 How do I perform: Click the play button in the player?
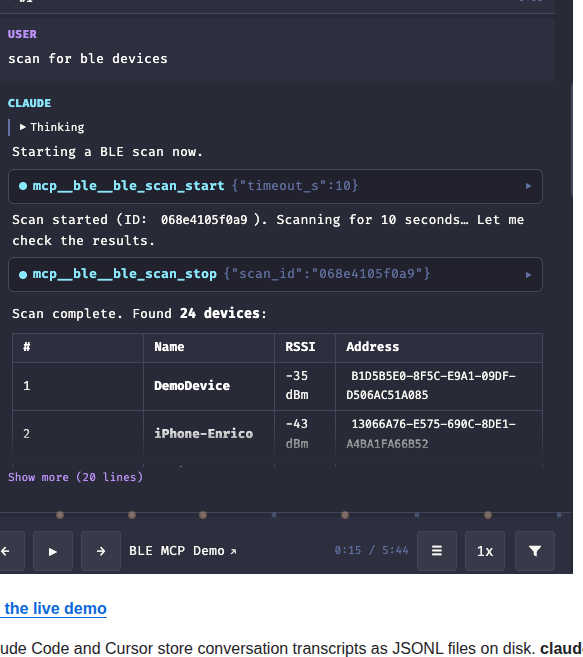[x=53, y=551]
